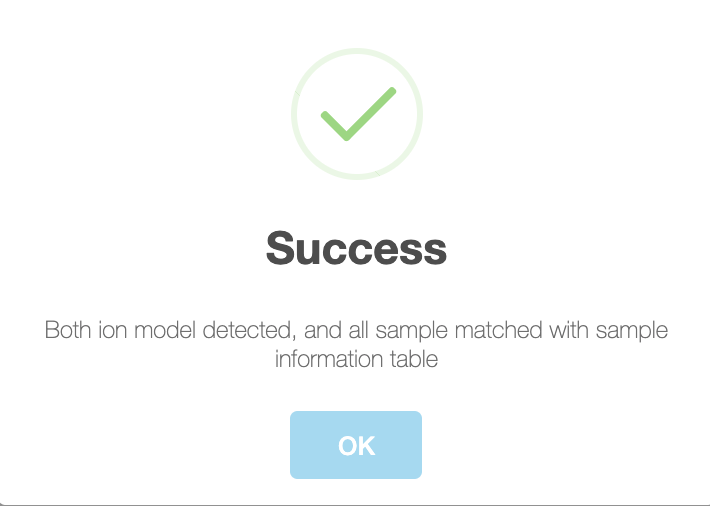Click the 'information table' text line

click(356, 359)
